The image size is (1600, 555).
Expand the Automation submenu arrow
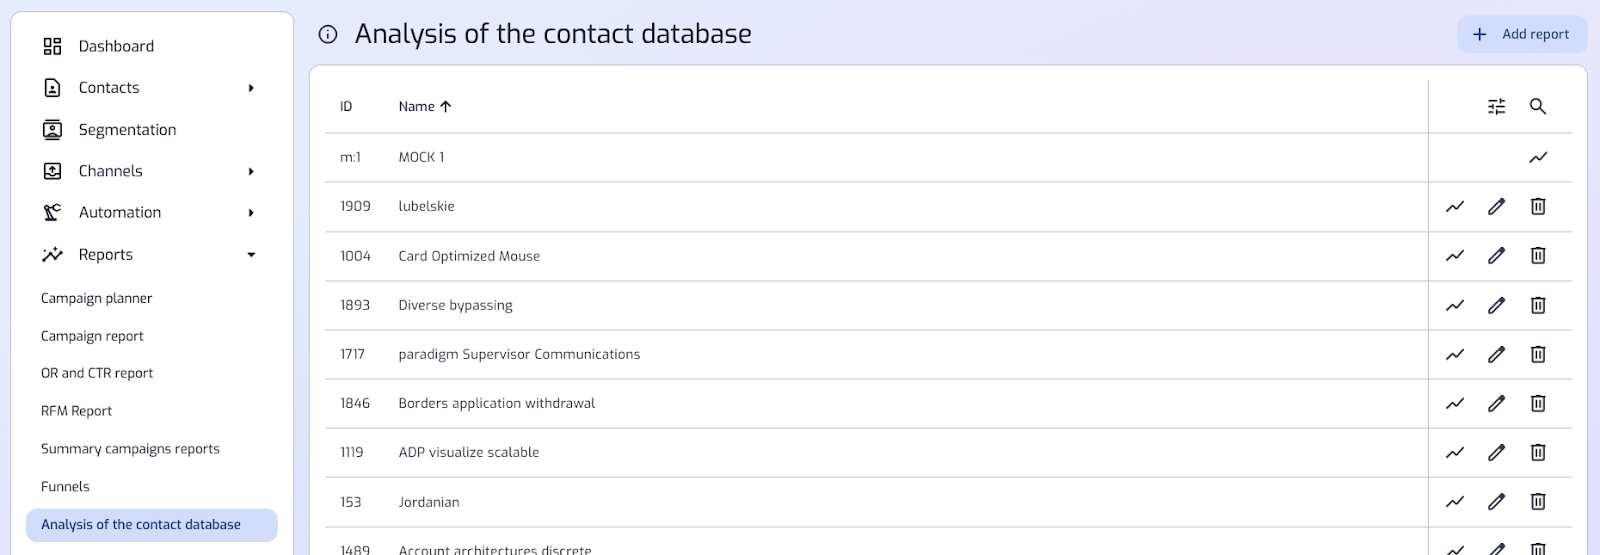251,213
